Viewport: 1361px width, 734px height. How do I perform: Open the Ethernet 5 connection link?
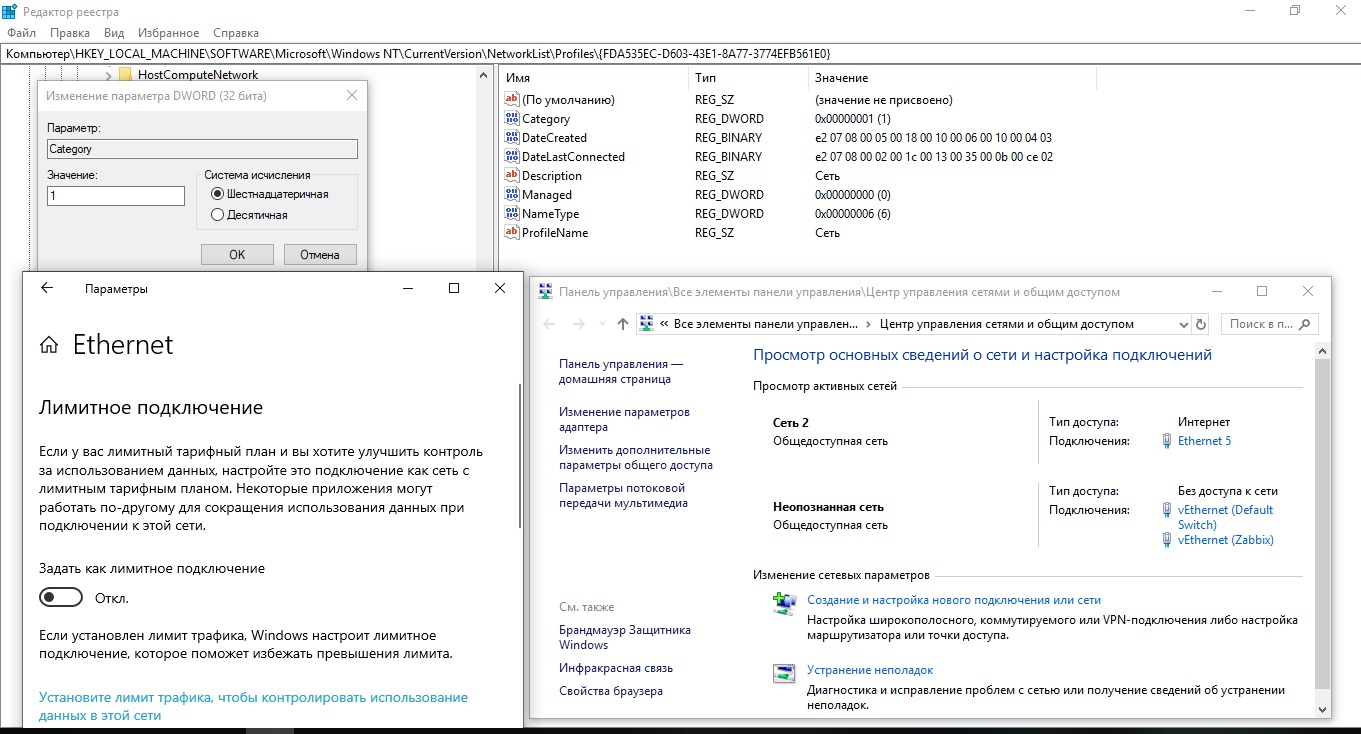(1204, 441)
